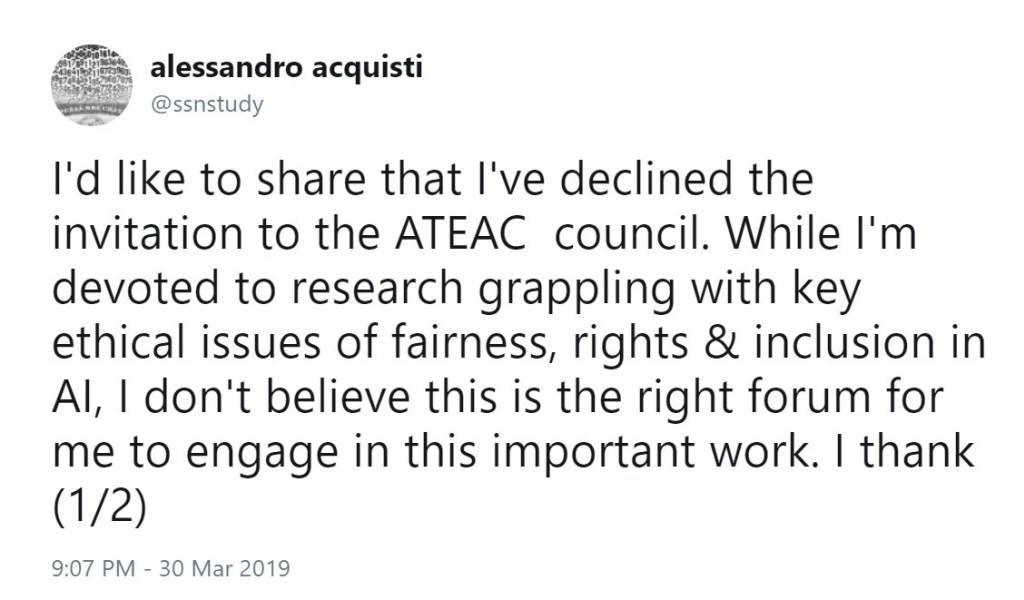Click the 30 Mar 2019 date
The height and width of the screenshot is (600, 1024).
pos(225,567)
